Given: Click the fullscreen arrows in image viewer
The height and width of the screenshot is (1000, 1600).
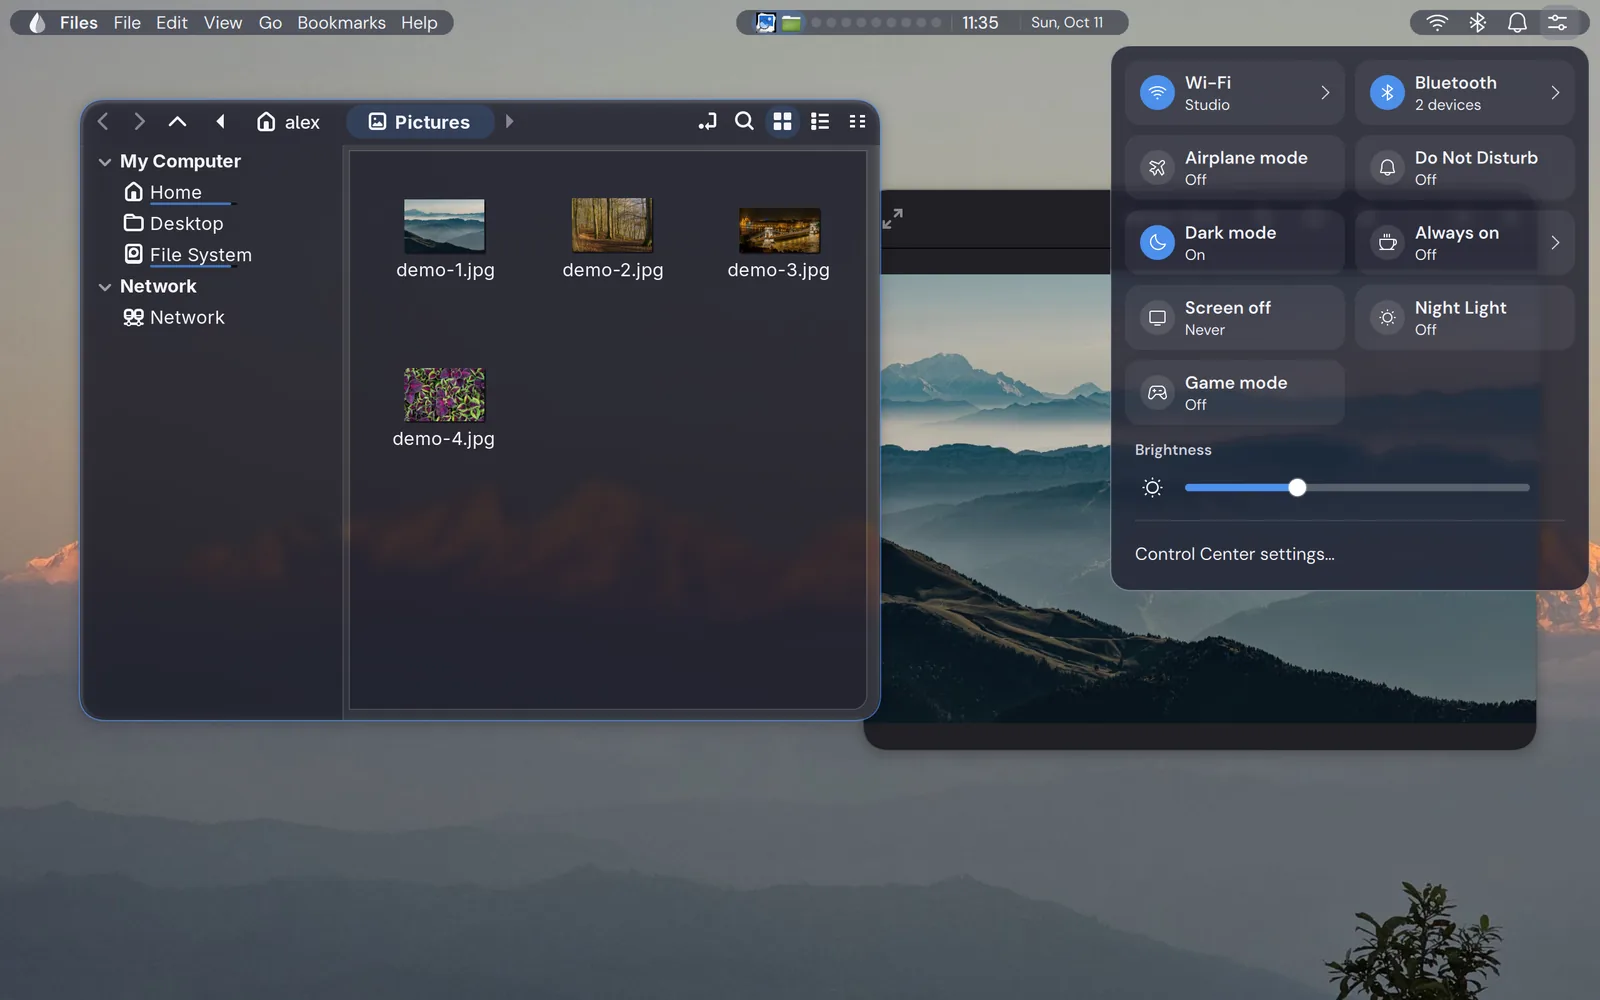Looking at the screenshot, I should (893, 218).
